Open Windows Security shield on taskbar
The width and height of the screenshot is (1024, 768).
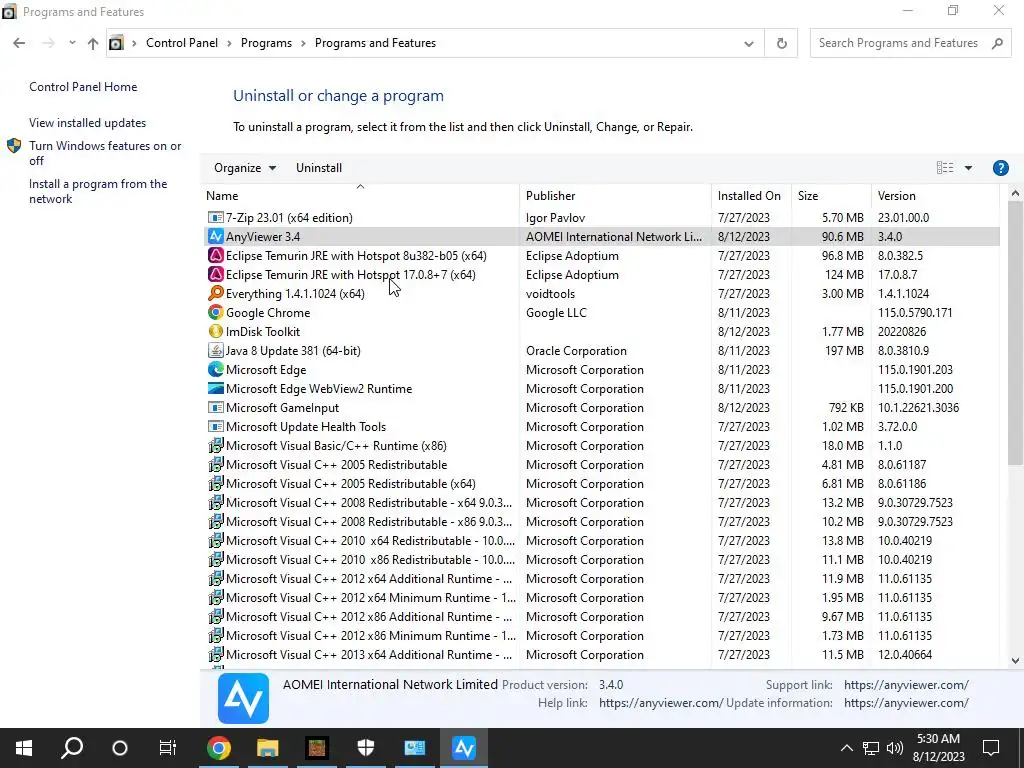point(366,748)
